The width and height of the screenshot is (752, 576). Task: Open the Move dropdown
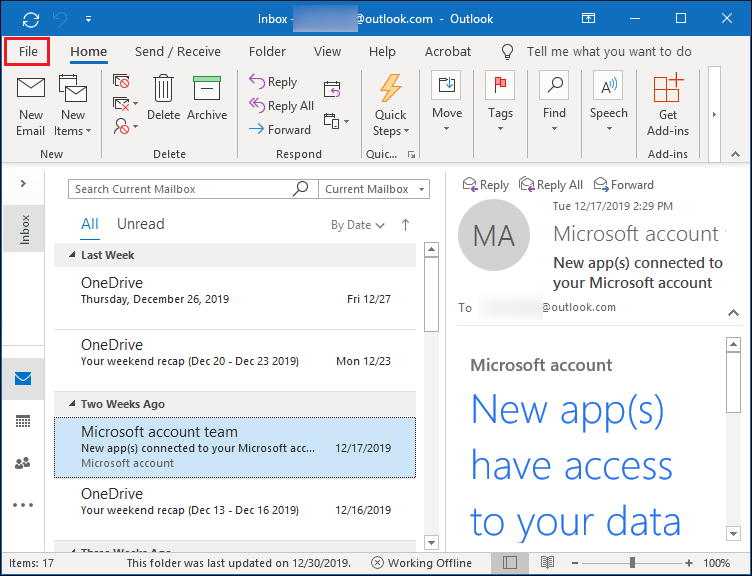pyautogui.click(x=447, y=102)
